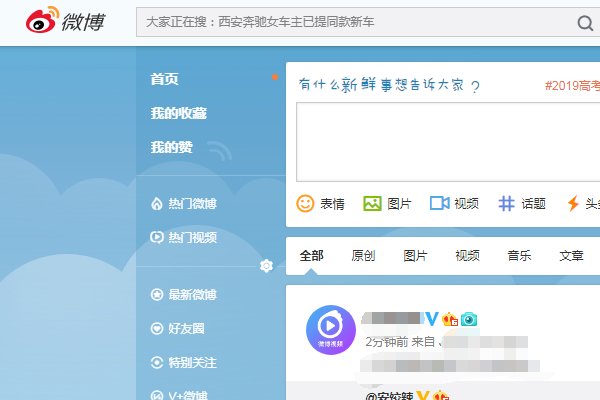Open the 特别关注 link
Image resolution: width=600 pixels, height=400 pixels.
[x=192, y=362]
